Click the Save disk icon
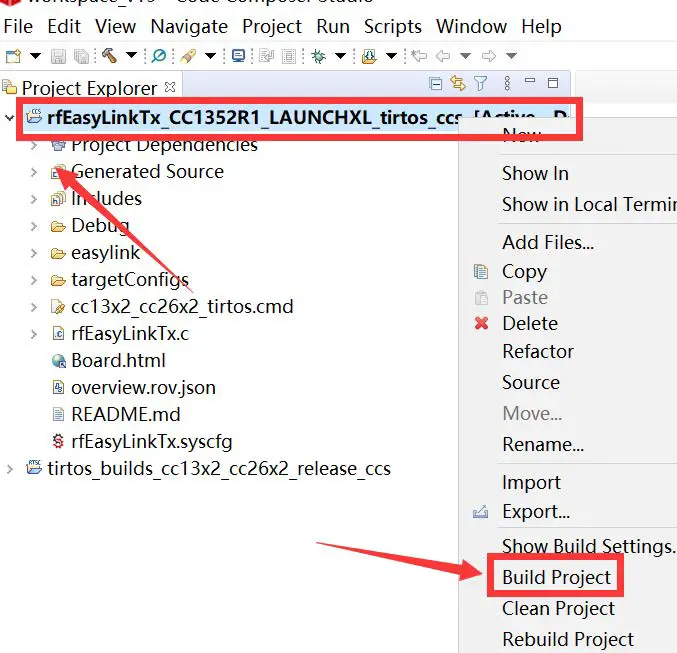677x653 pixels. click(x=58, y=56)
